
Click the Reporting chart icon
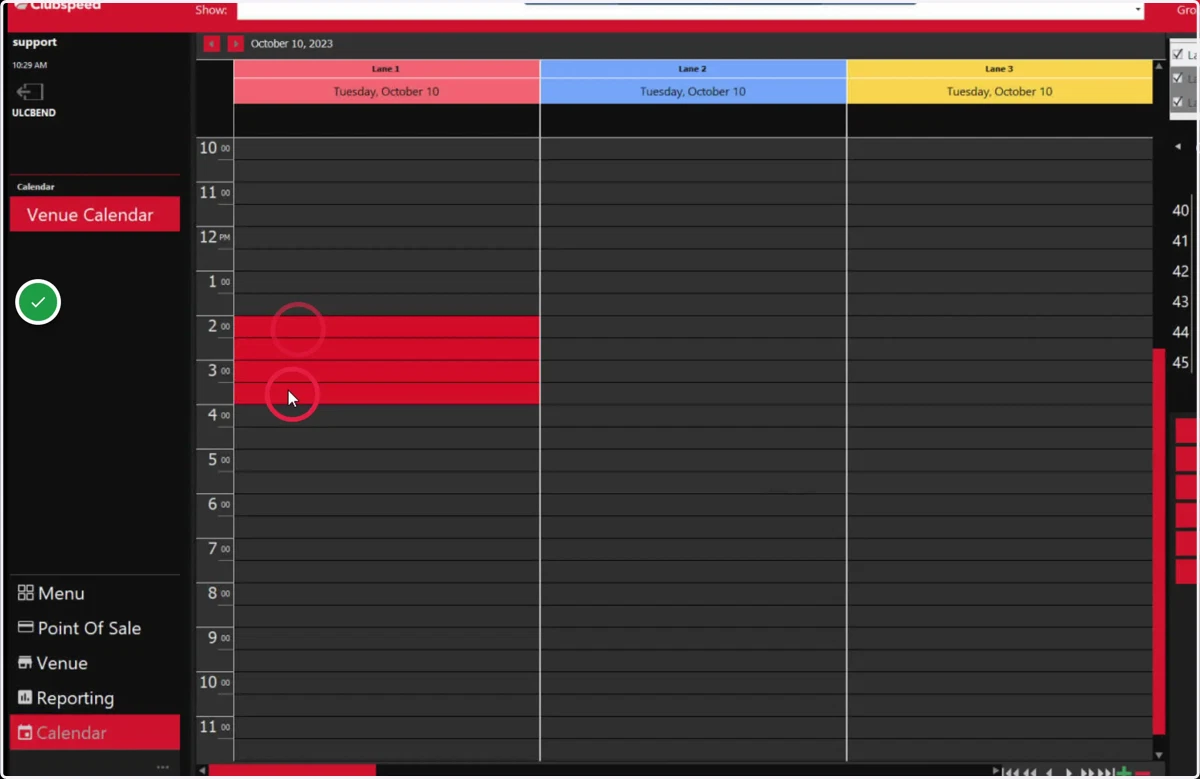click(x=25, y=698)
